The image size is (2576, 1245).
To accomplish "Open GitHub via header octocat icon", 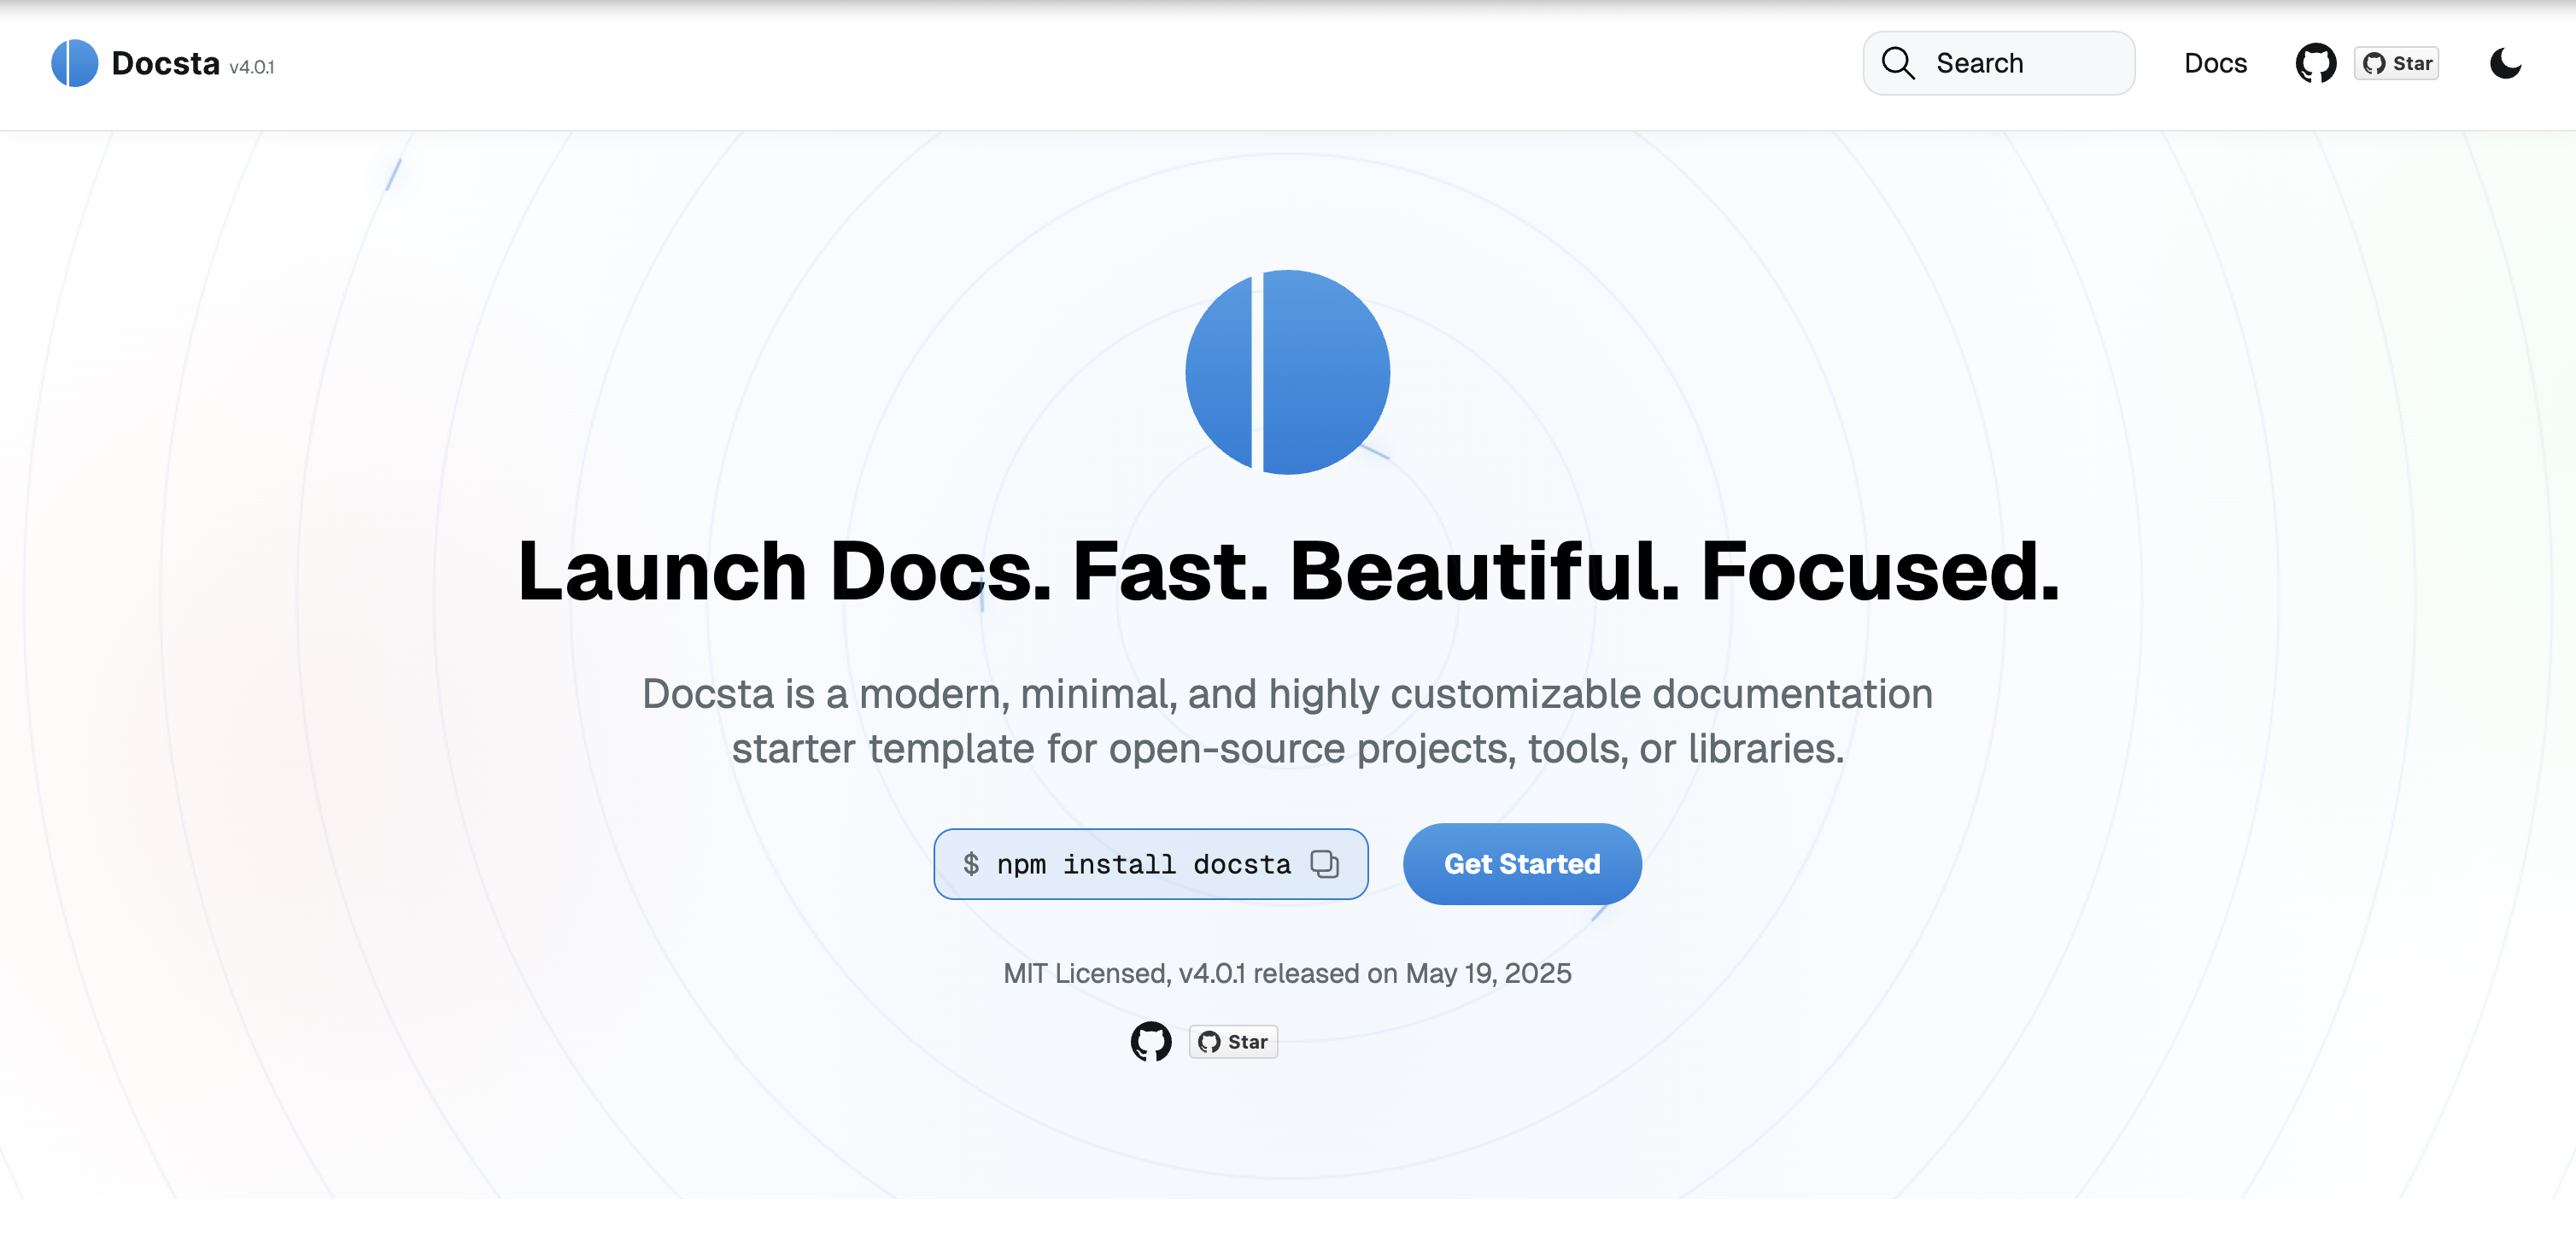I will point(2315,63).
